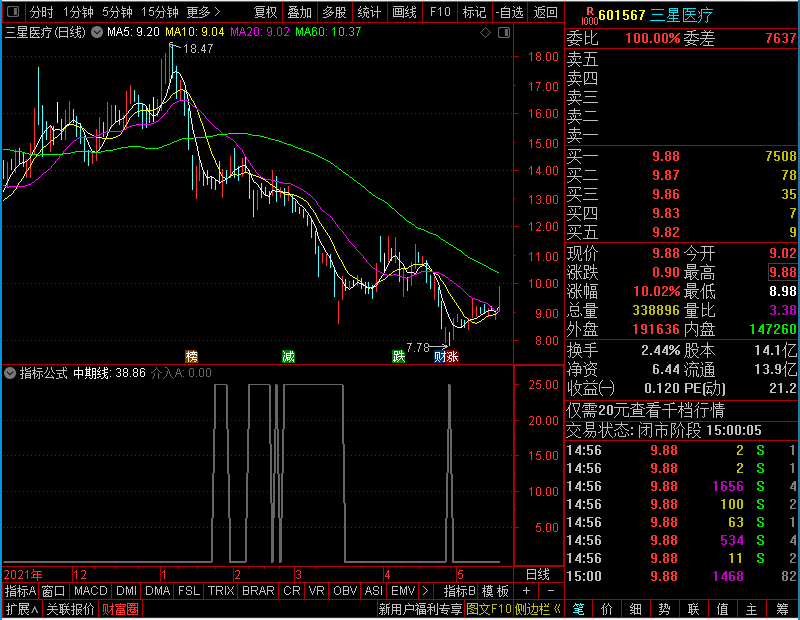
Task: Select the OBV indicator tab
Action: (345, 591)
